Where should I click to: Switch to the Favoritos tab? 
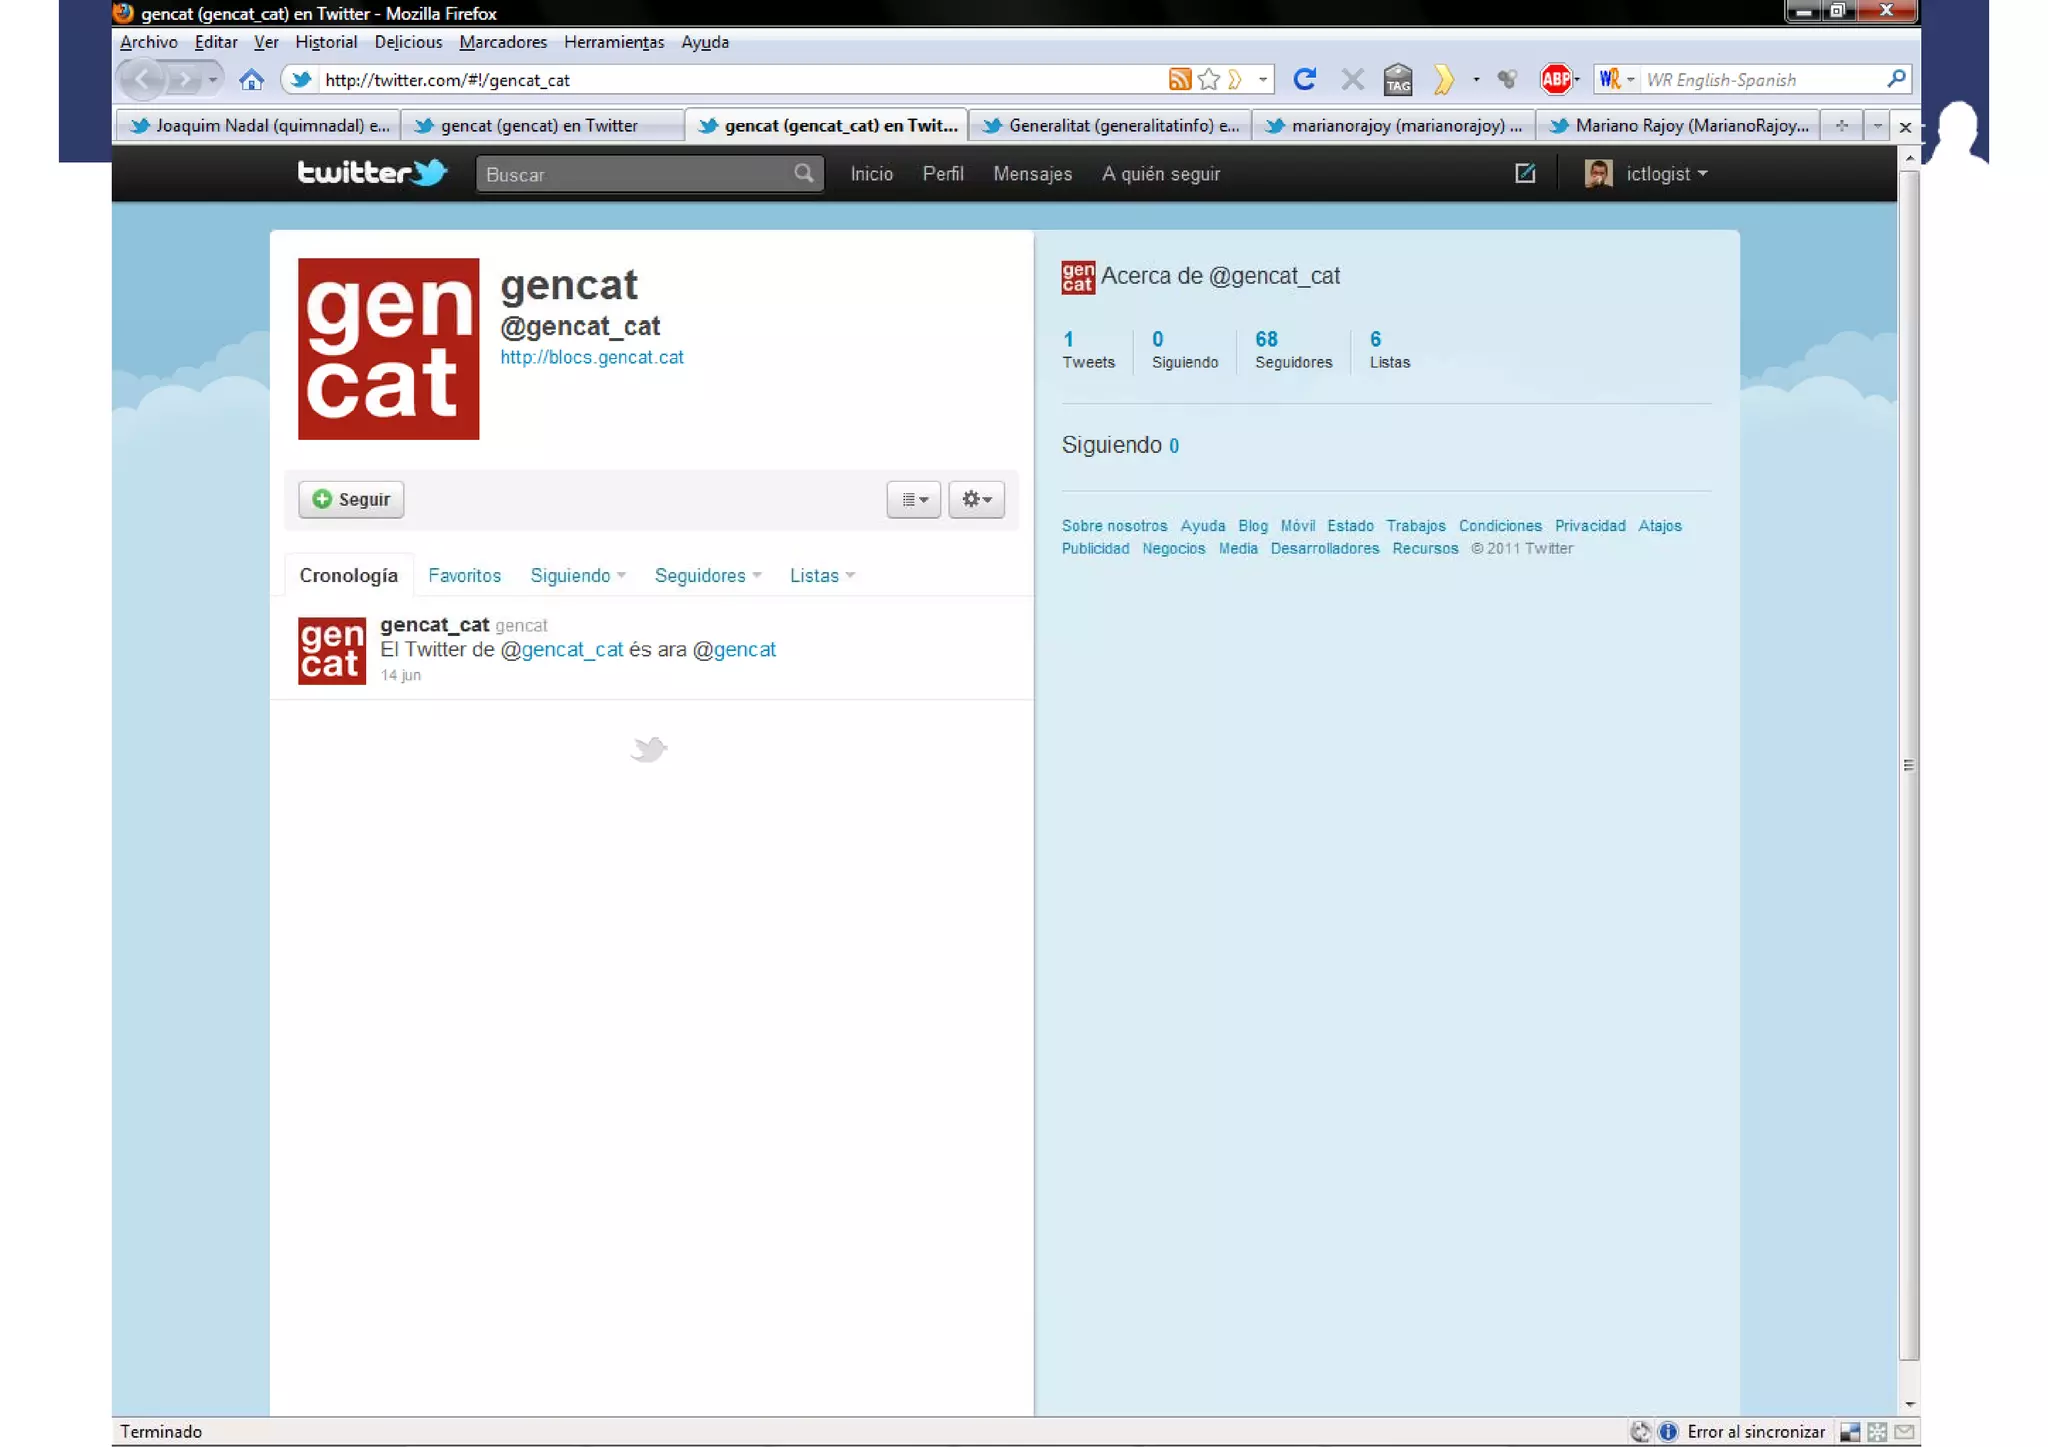click(464, 576)
